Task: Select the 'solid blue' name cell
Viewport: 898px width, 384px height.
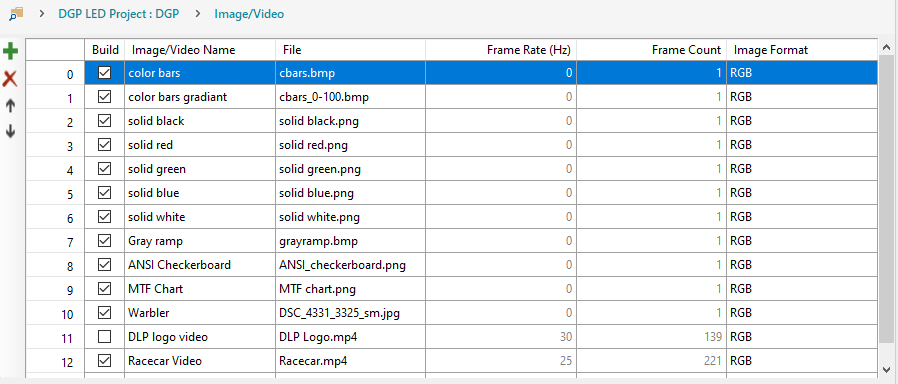Action: 200,193
